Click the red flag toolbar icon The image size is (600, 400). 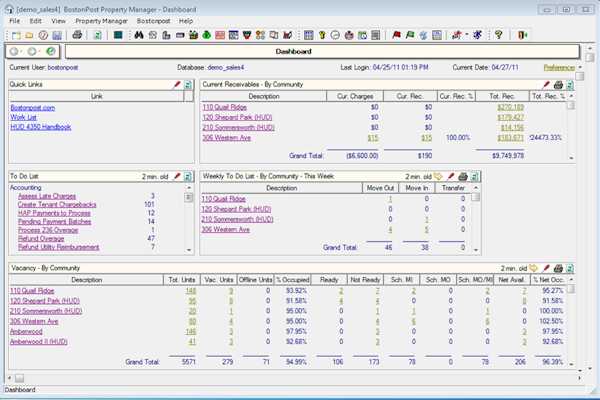coord(396,35)
